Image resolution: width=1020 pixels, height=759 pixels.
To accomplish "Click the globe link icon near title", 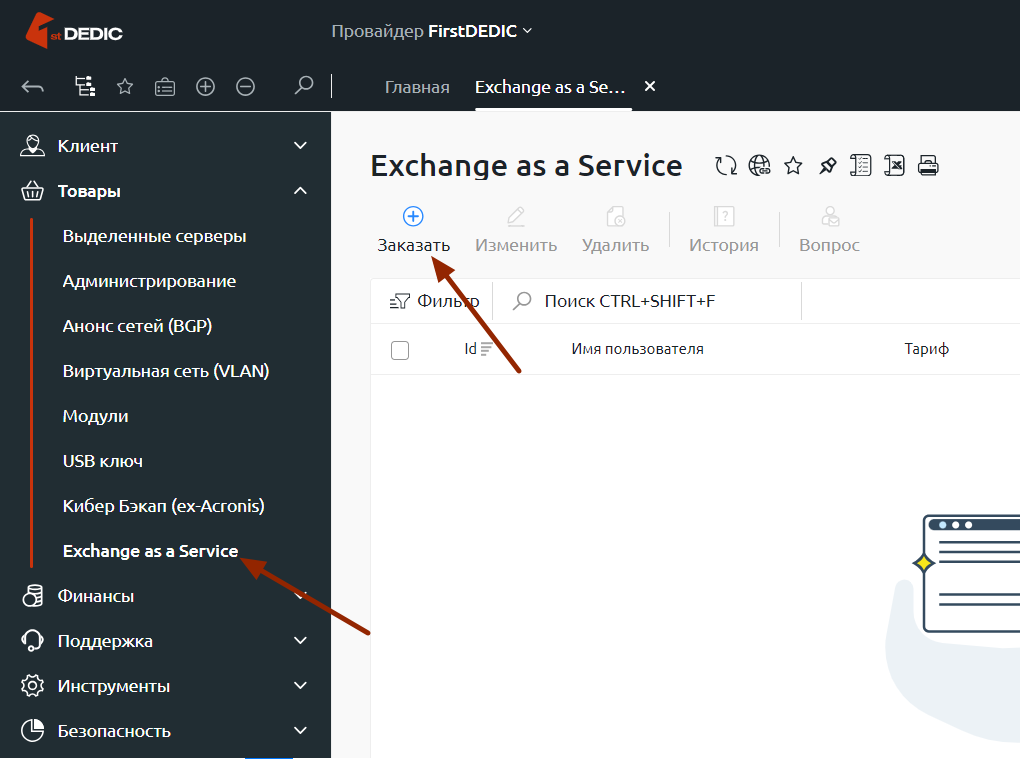I will click(760, 166).
